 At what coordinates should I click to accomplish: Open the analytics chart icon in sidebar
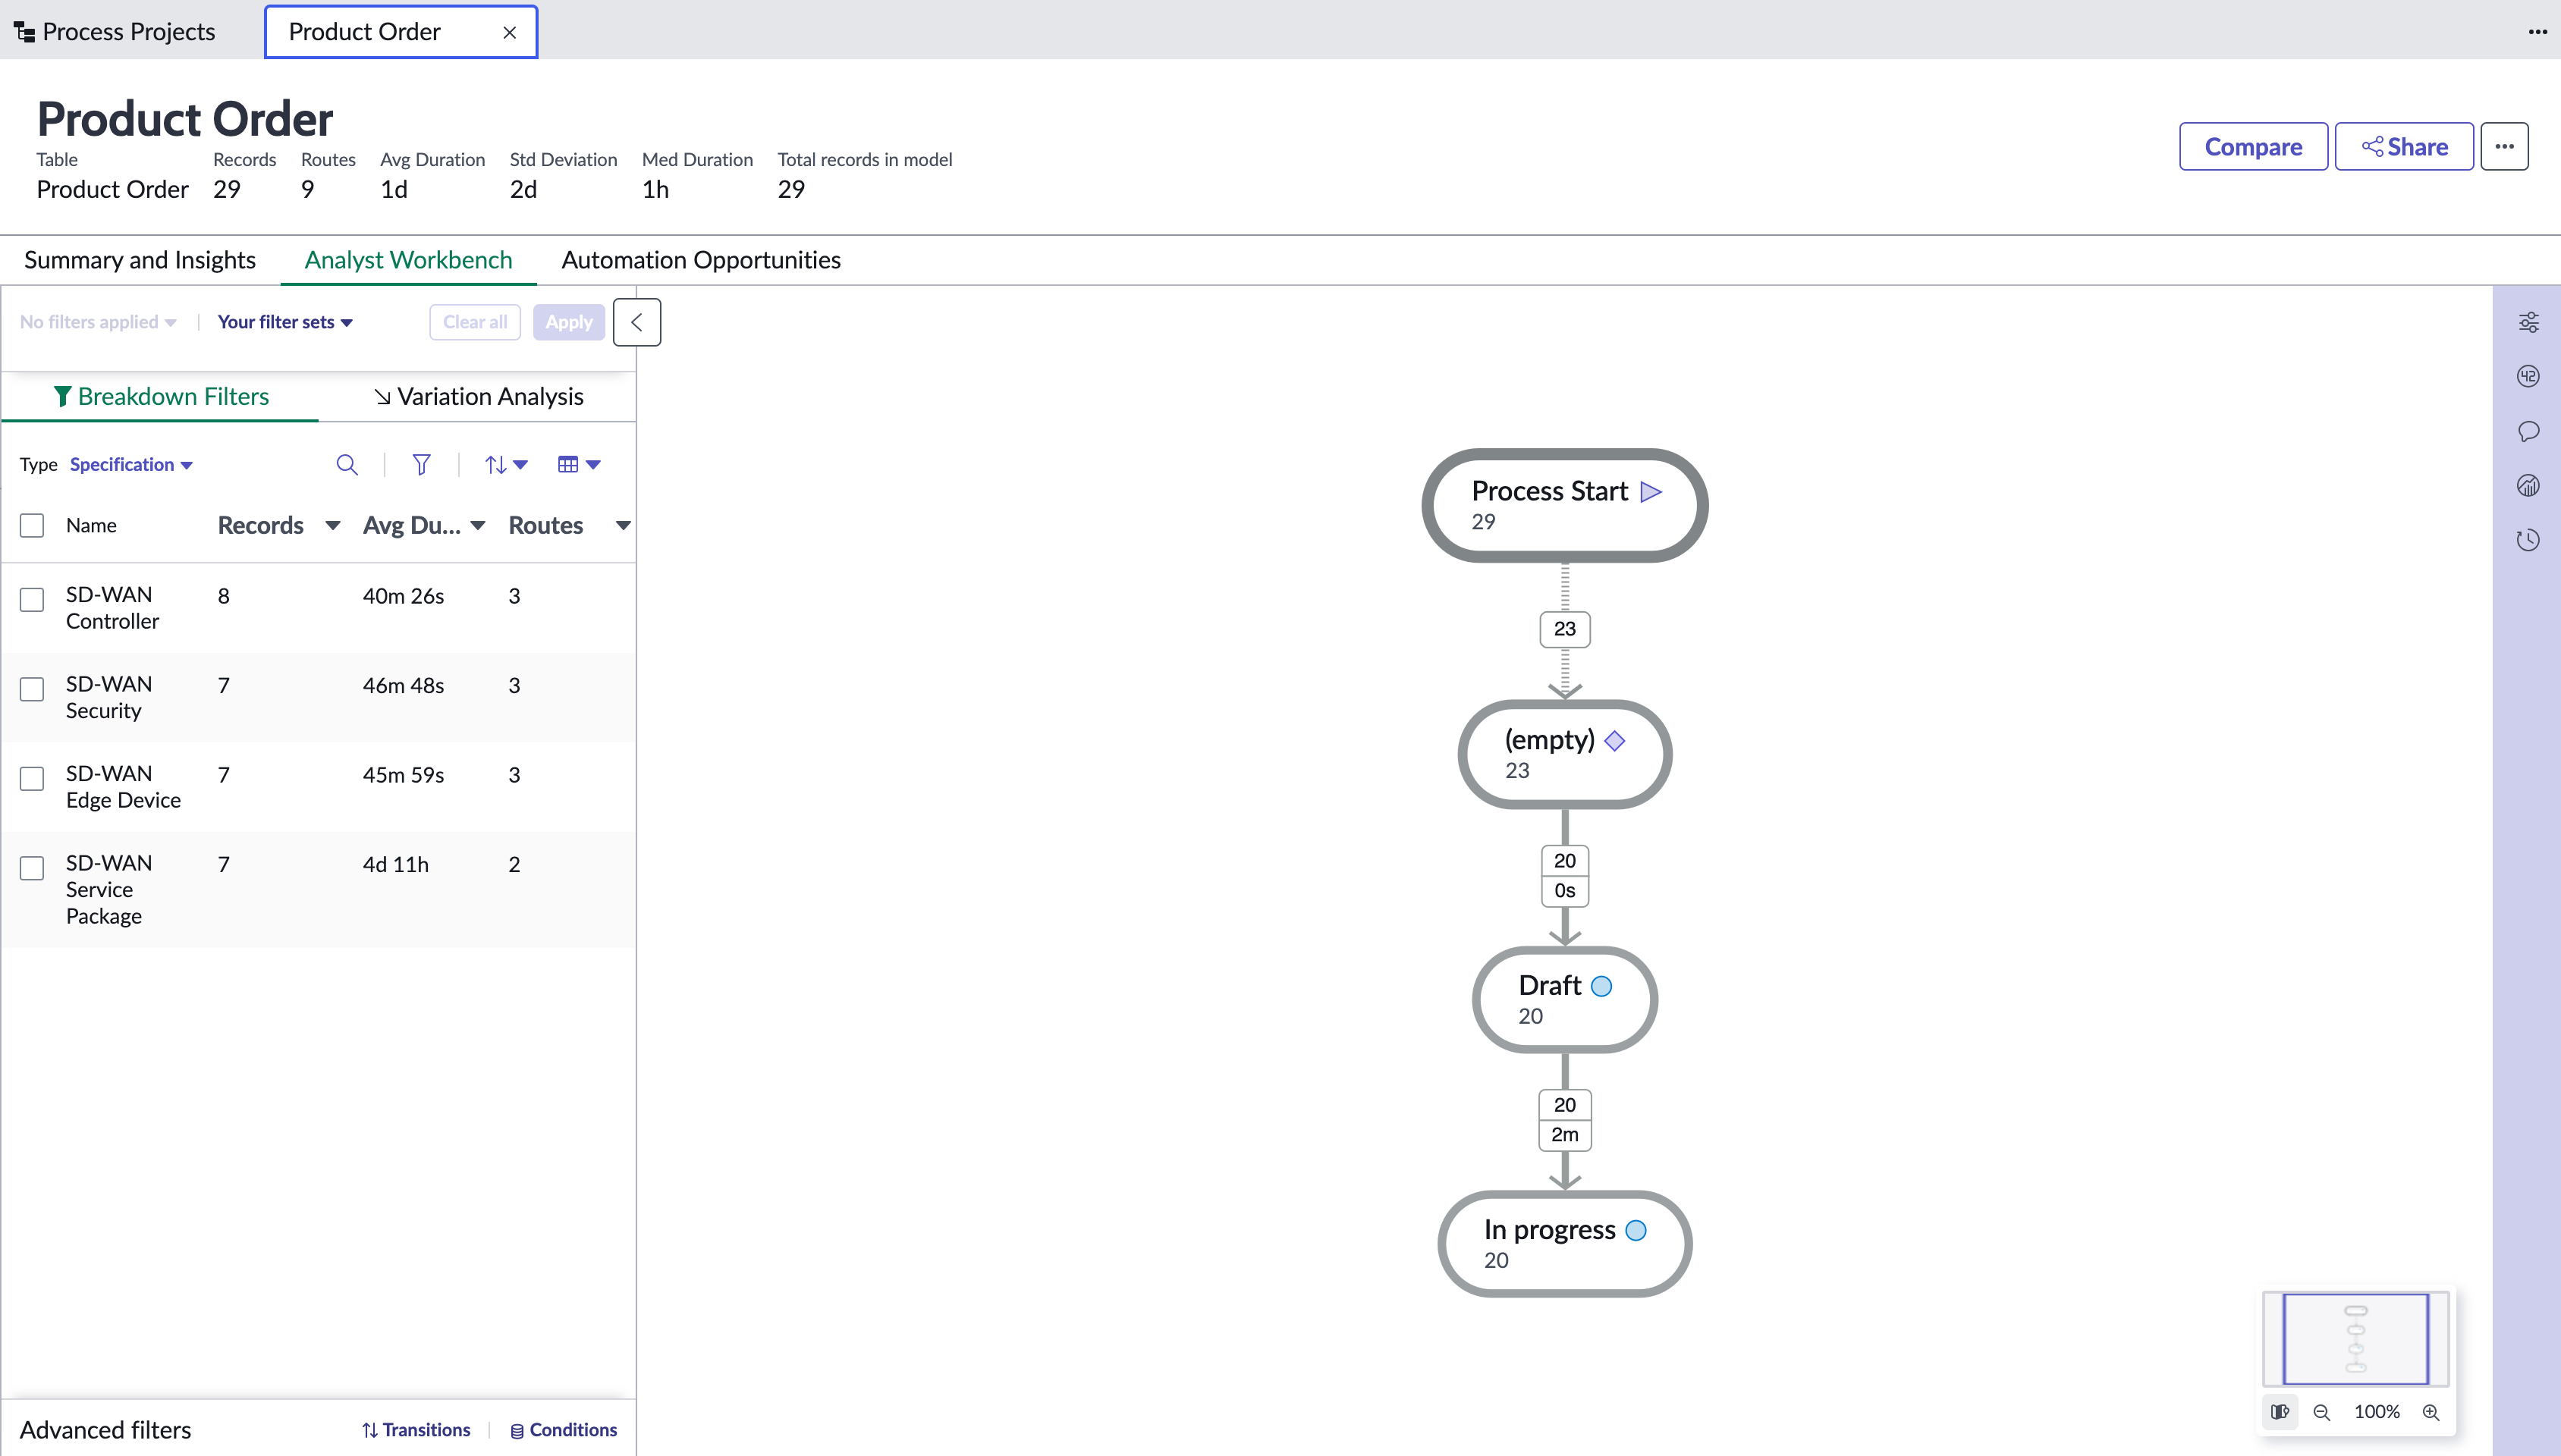[2528, 486]
